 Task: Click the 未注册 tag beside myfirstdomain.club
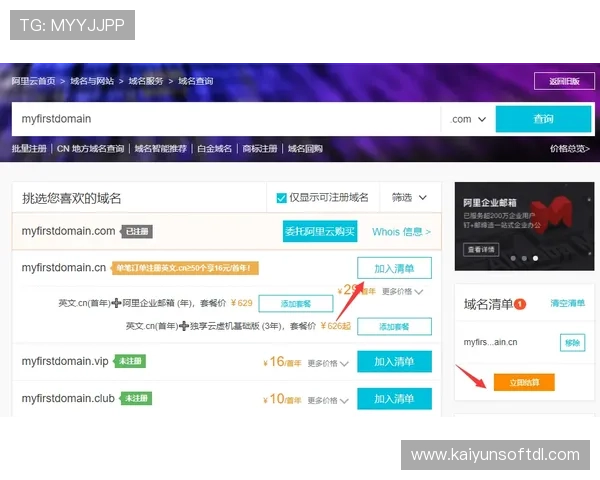click(136, 398)
